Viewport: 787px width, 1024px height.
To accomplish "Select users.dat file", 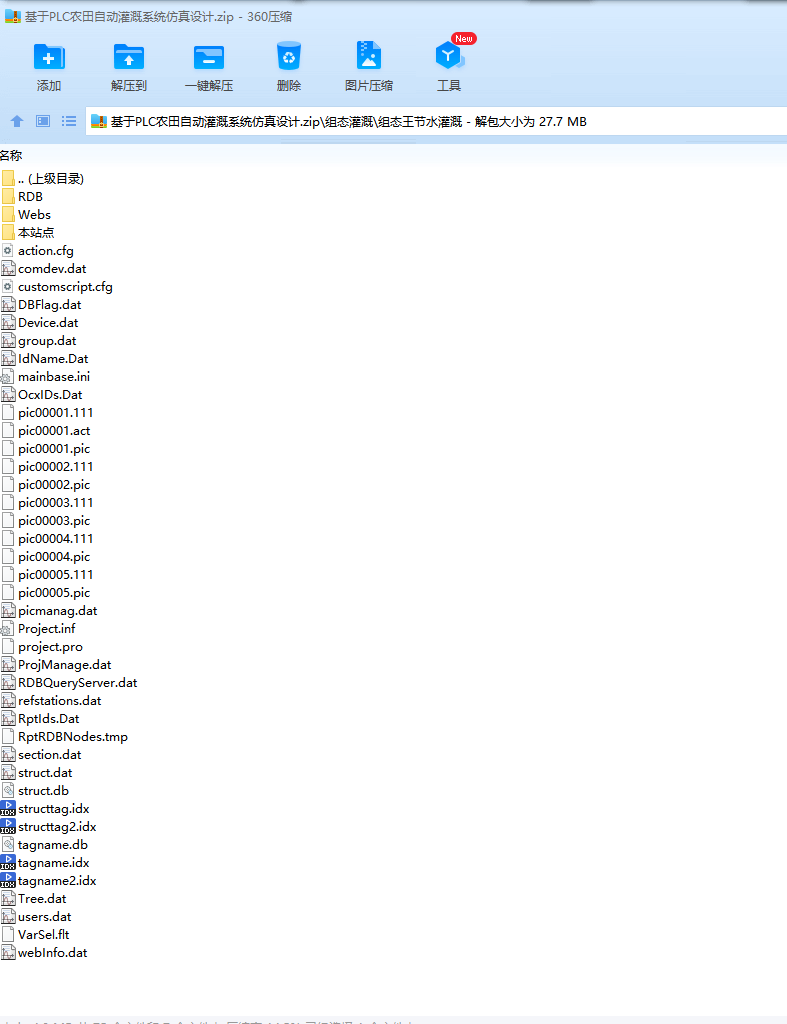I will tap(44, 917).
